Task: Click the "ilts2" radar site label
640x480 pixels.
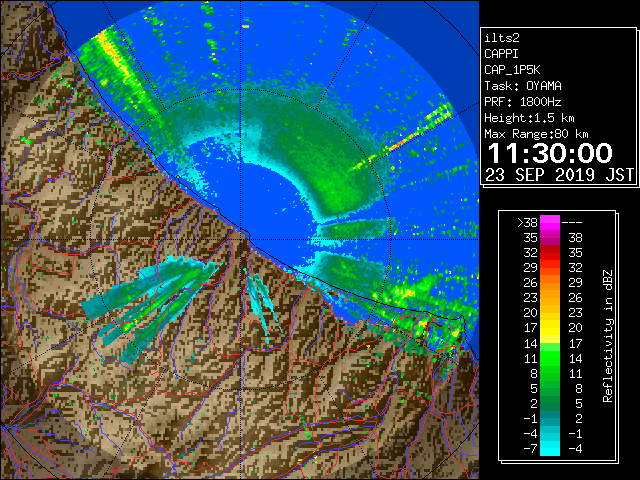Action: (502, 38)
